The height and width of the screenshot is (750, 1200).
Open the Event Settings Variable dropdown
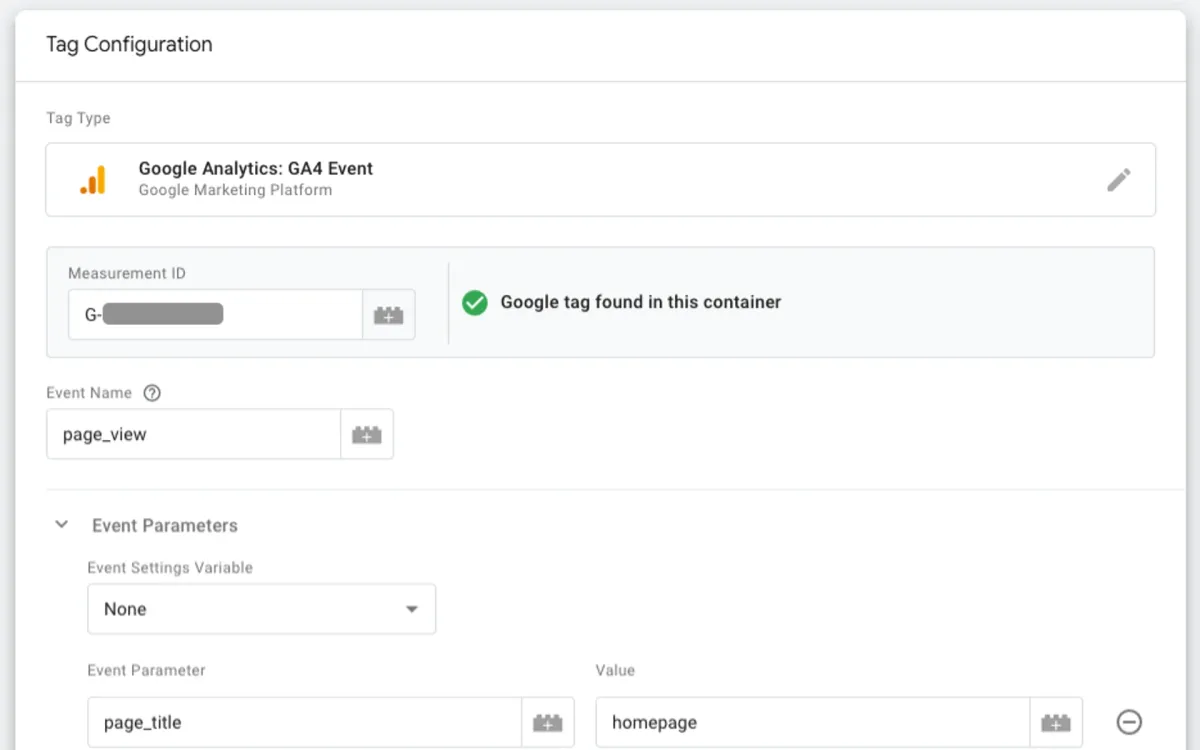(x=261, y=608)
